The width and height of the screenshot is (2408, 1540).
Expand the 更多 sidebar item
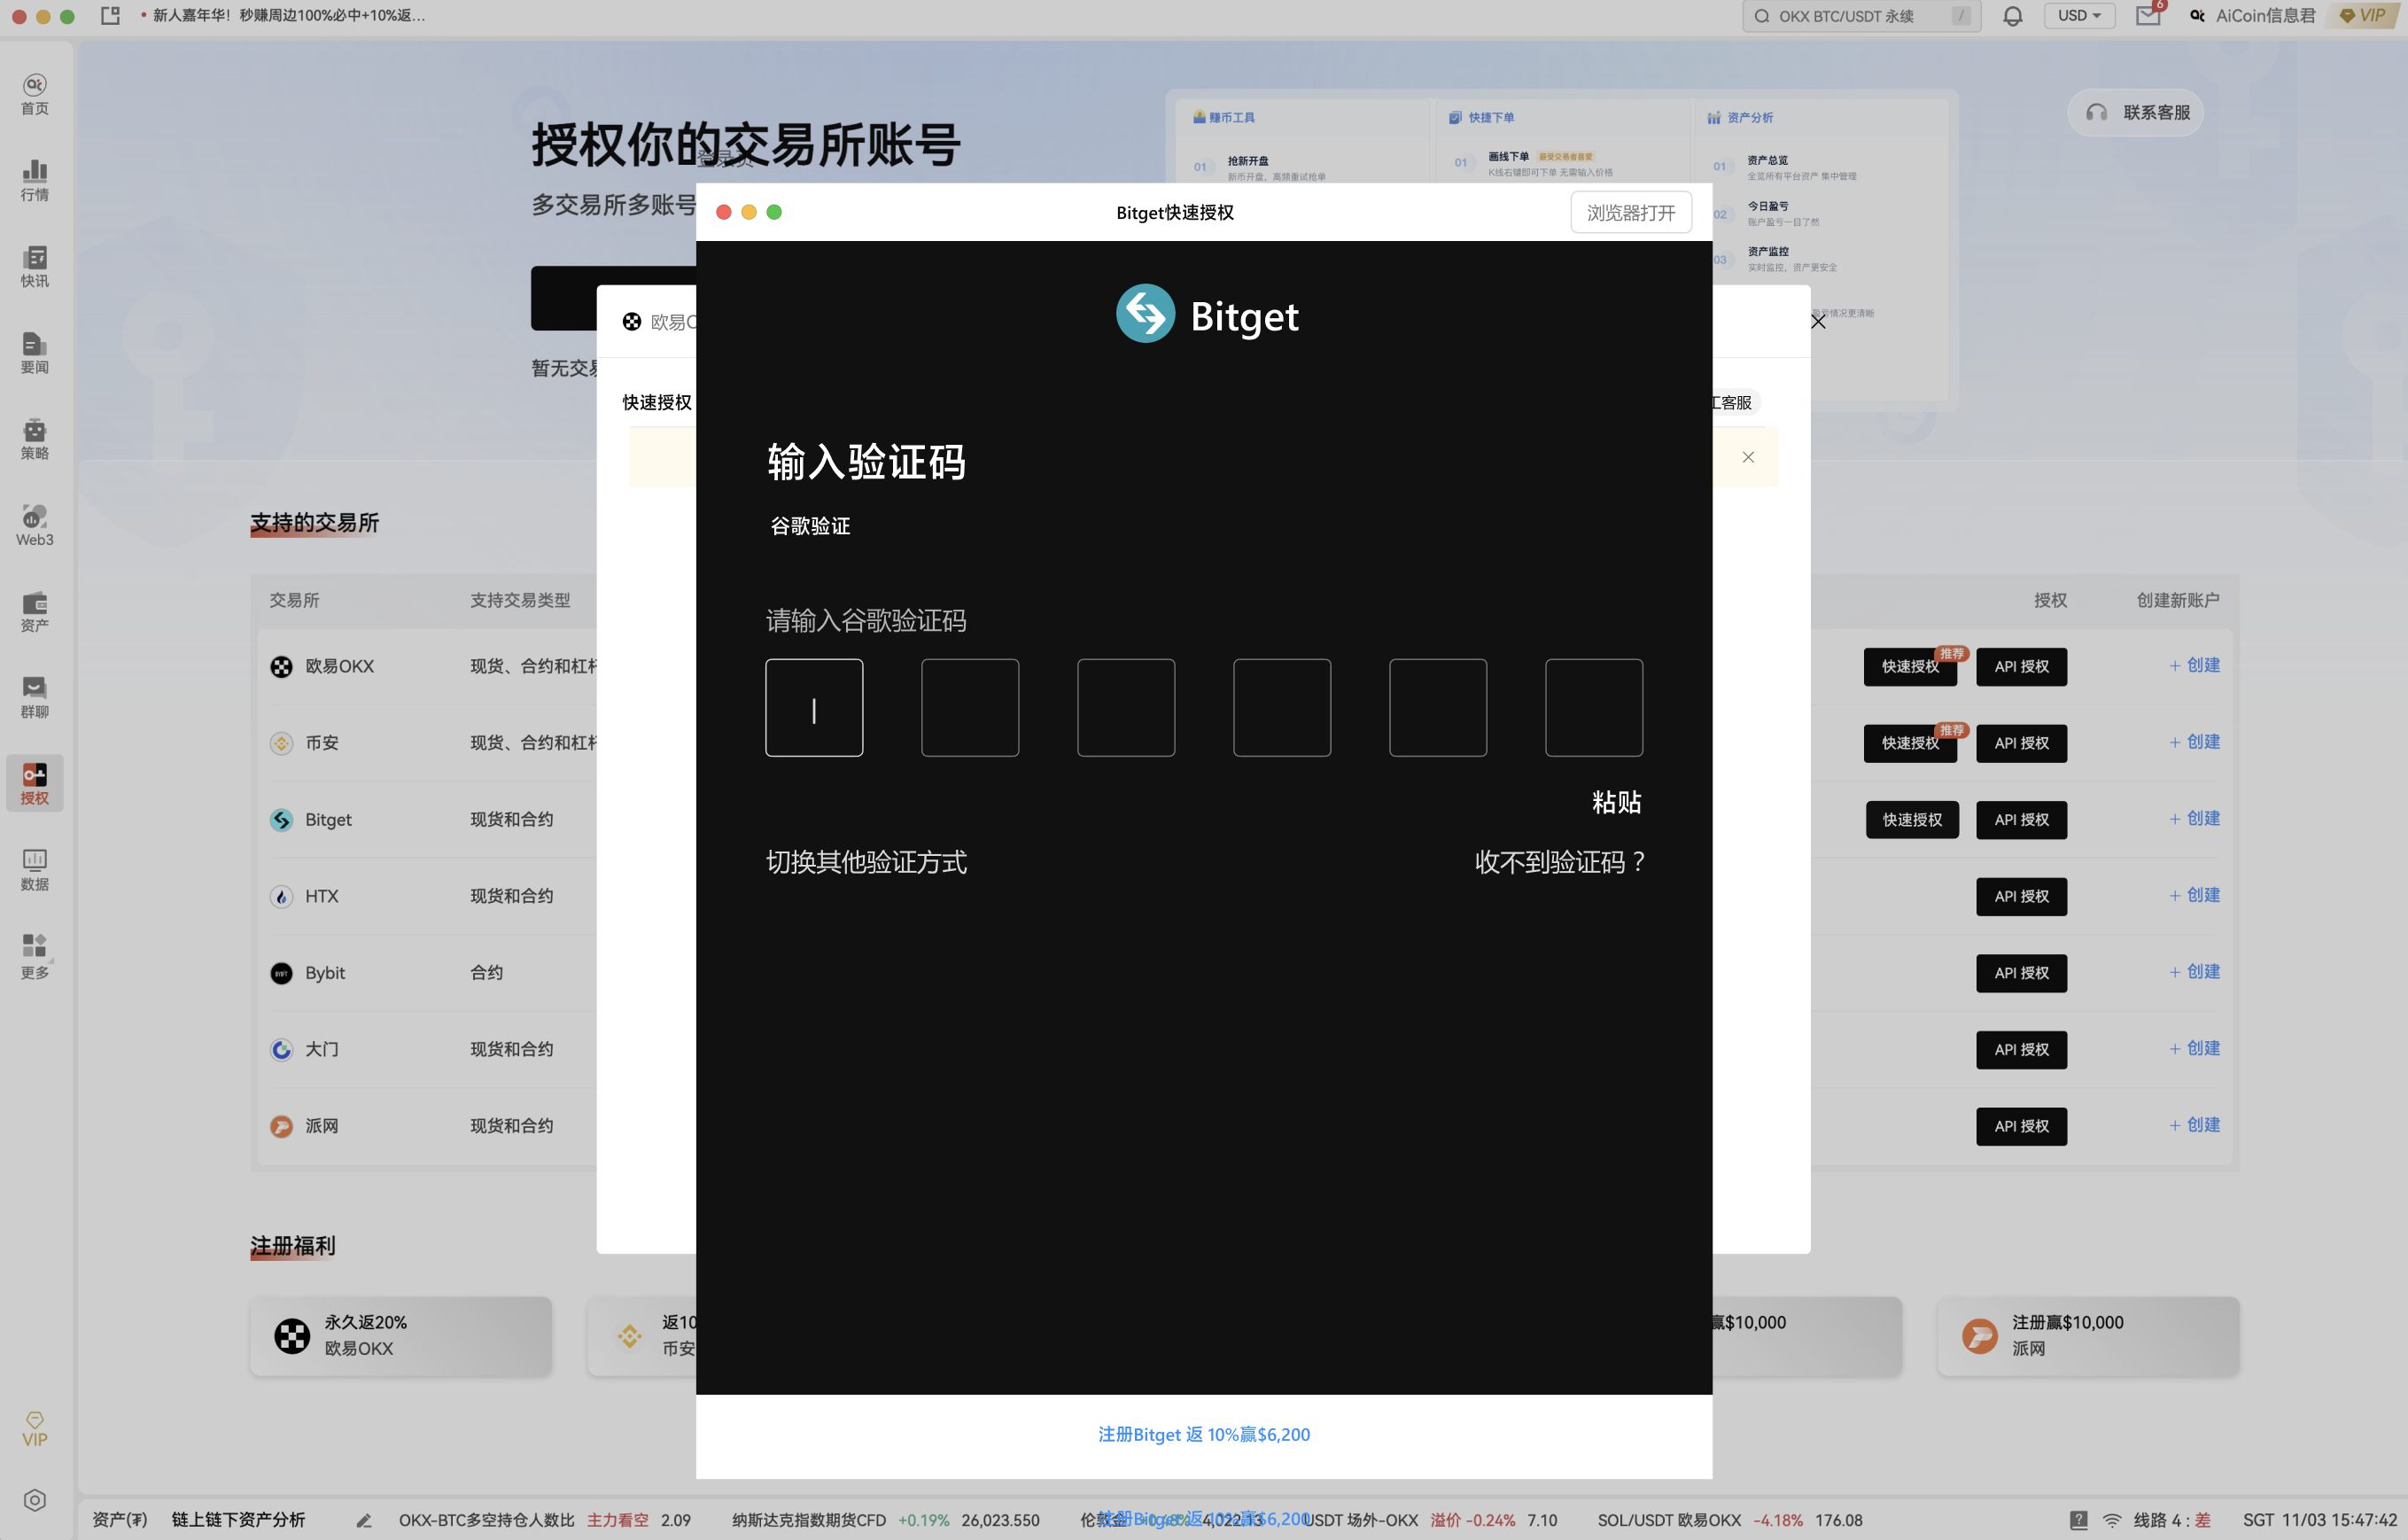point(34,954)
